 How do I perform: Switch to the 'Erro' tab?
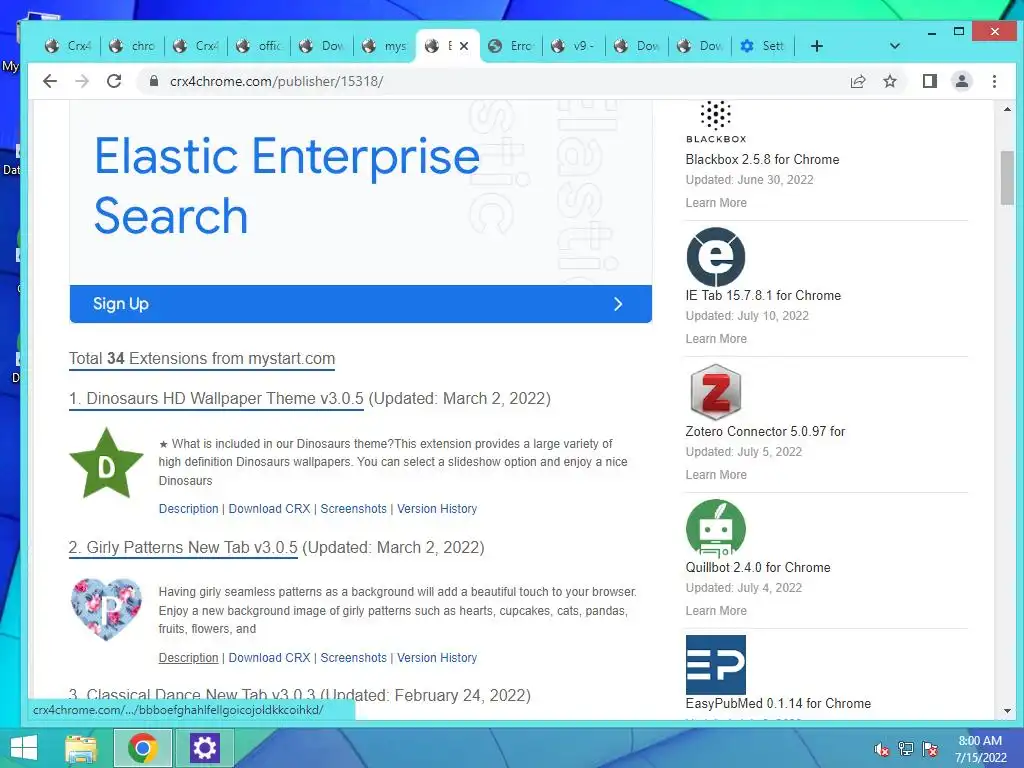[511, 46]
